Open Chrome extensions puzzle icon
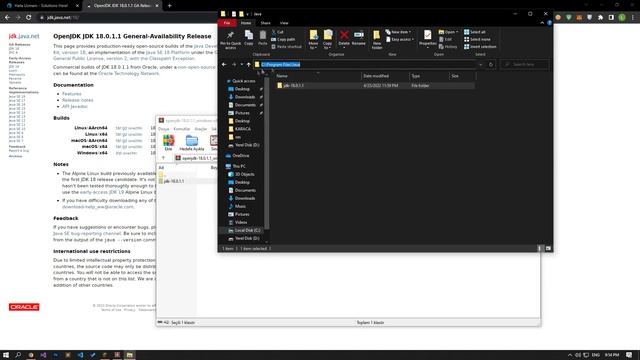The width and height of the screenshot is (640, 360). [x=600, y=17]
